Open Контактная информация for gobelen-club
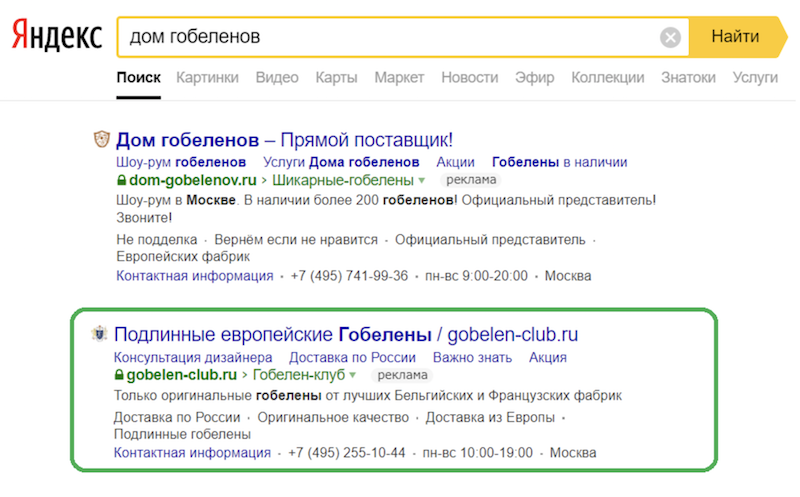Image resolution: width=800 pixels, height=497 pixels. click(192, 453)
